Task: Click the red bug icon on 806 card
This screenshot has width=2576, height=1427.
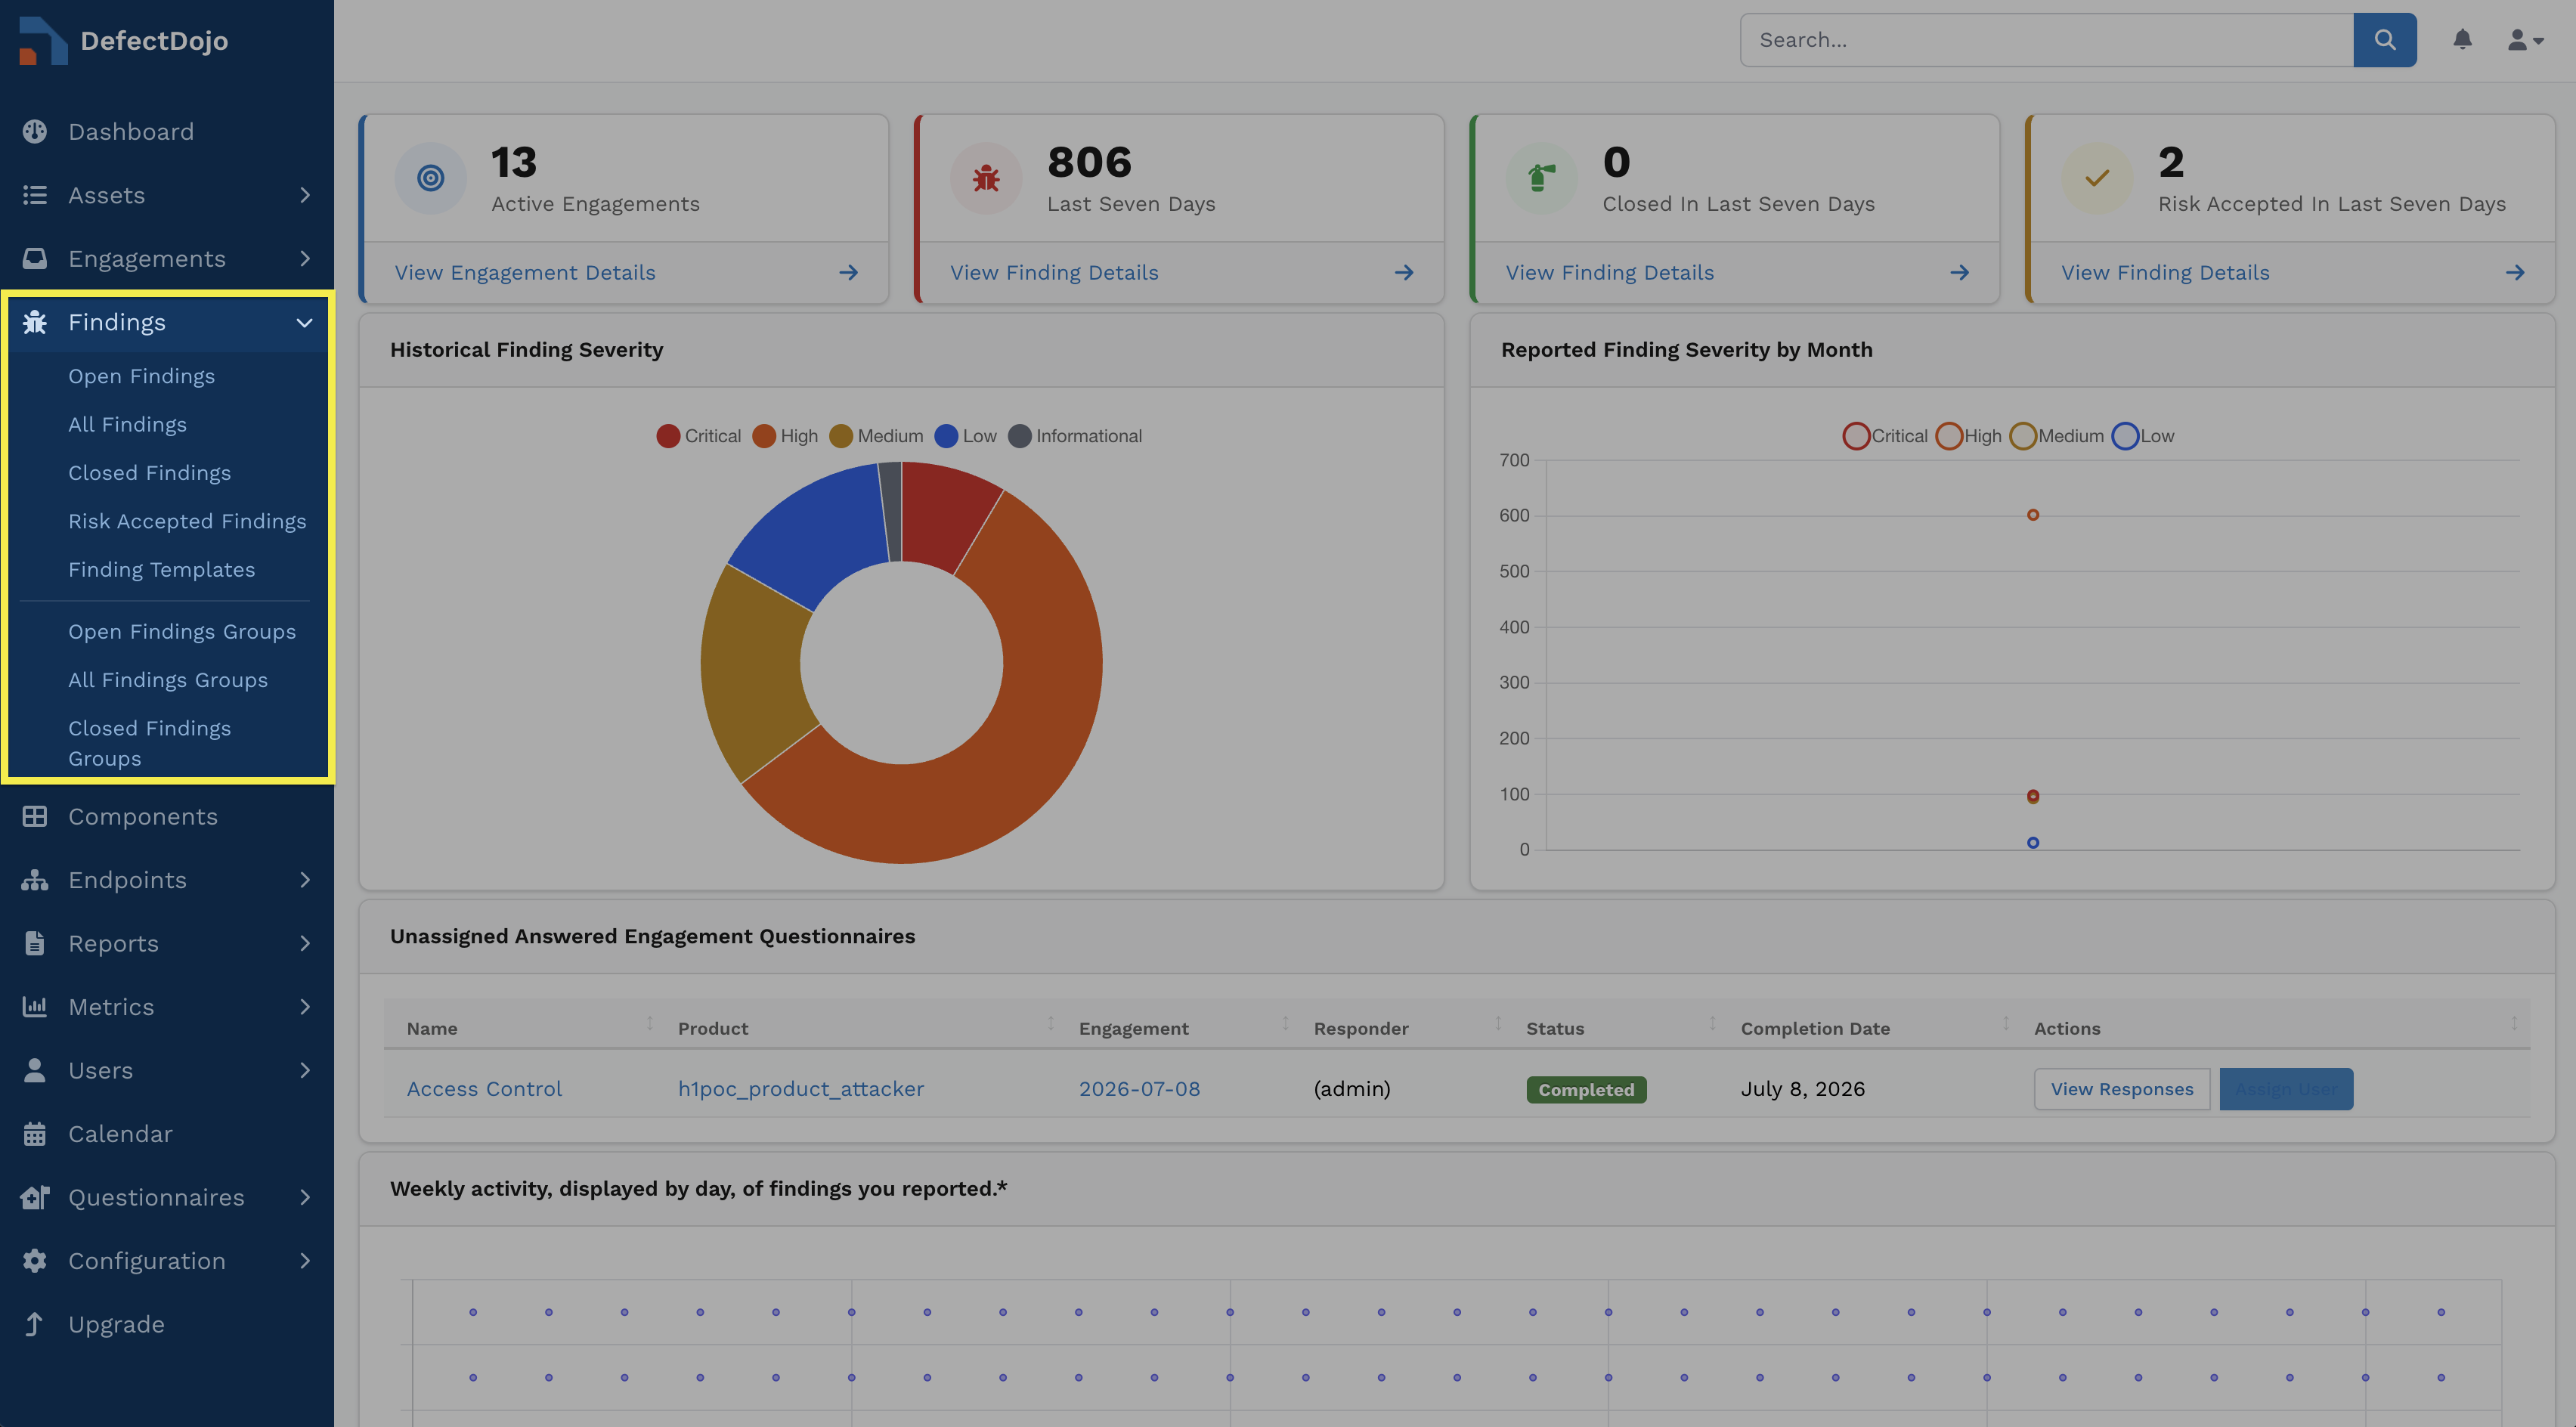Action: pos(986,178)
